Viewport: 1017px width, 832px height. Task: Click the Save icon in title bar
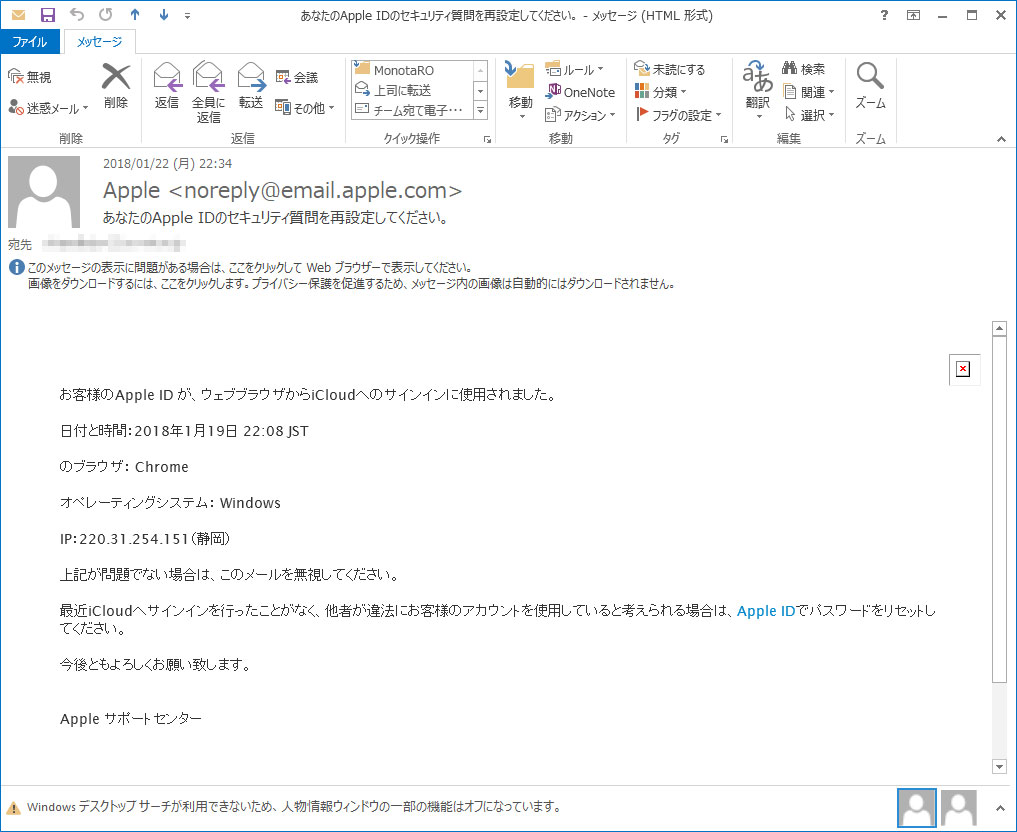(47, 15)
